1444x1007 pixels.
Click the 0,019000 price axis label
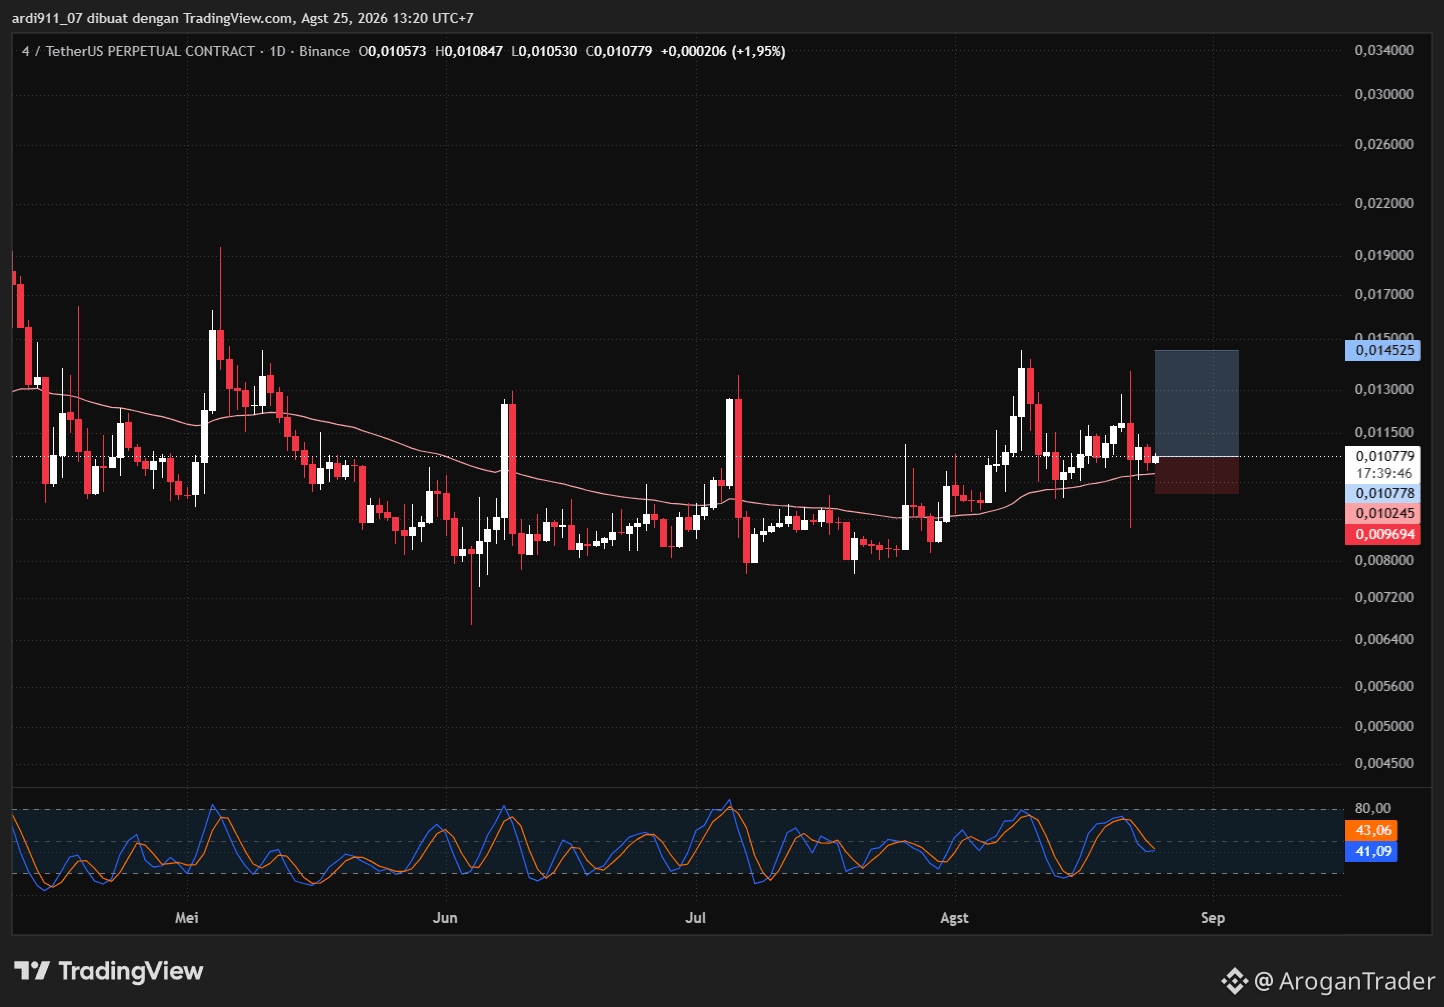click(1384, 255)
